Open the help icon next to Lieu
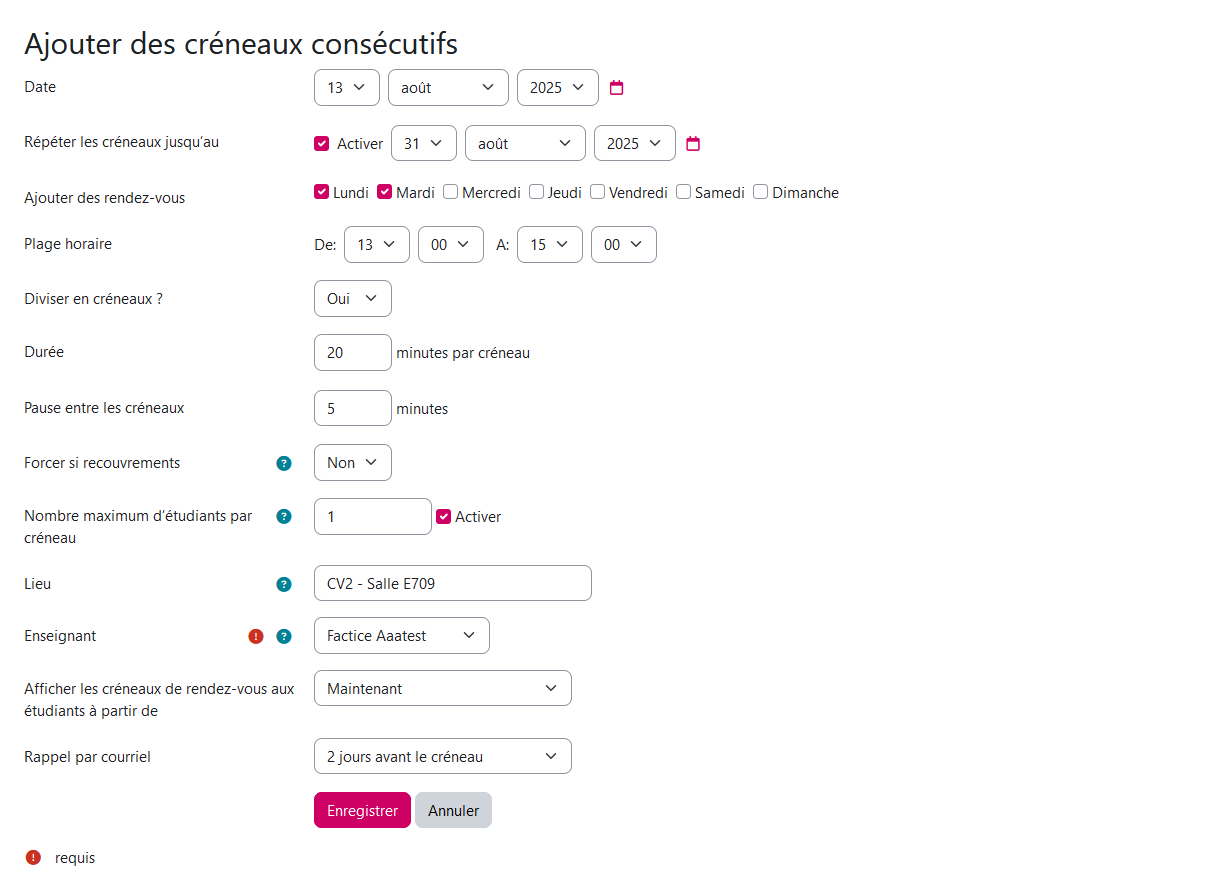 [284, 584]
